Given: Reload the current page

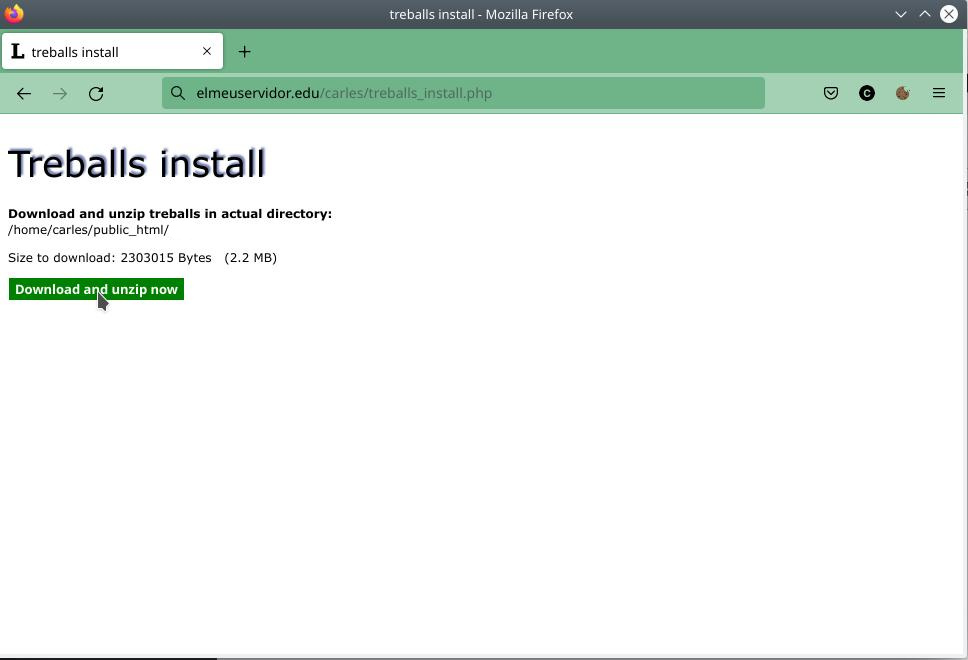Looking at the screenshot, I should coord(96,93).
